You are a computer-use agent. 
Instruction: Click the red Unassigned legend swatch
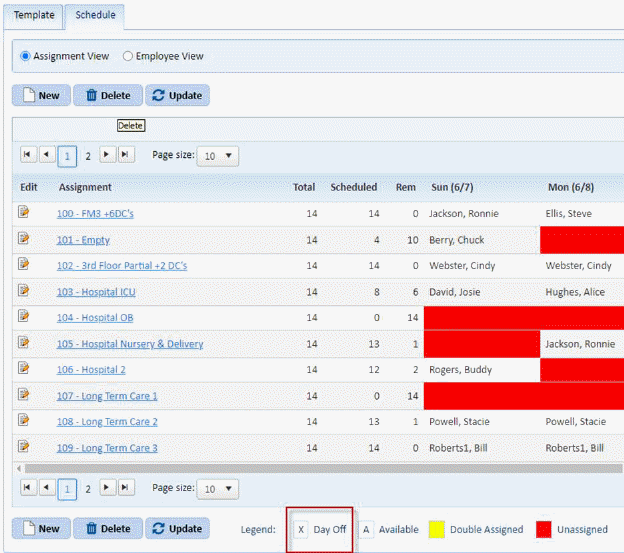(x=544, y=529)
